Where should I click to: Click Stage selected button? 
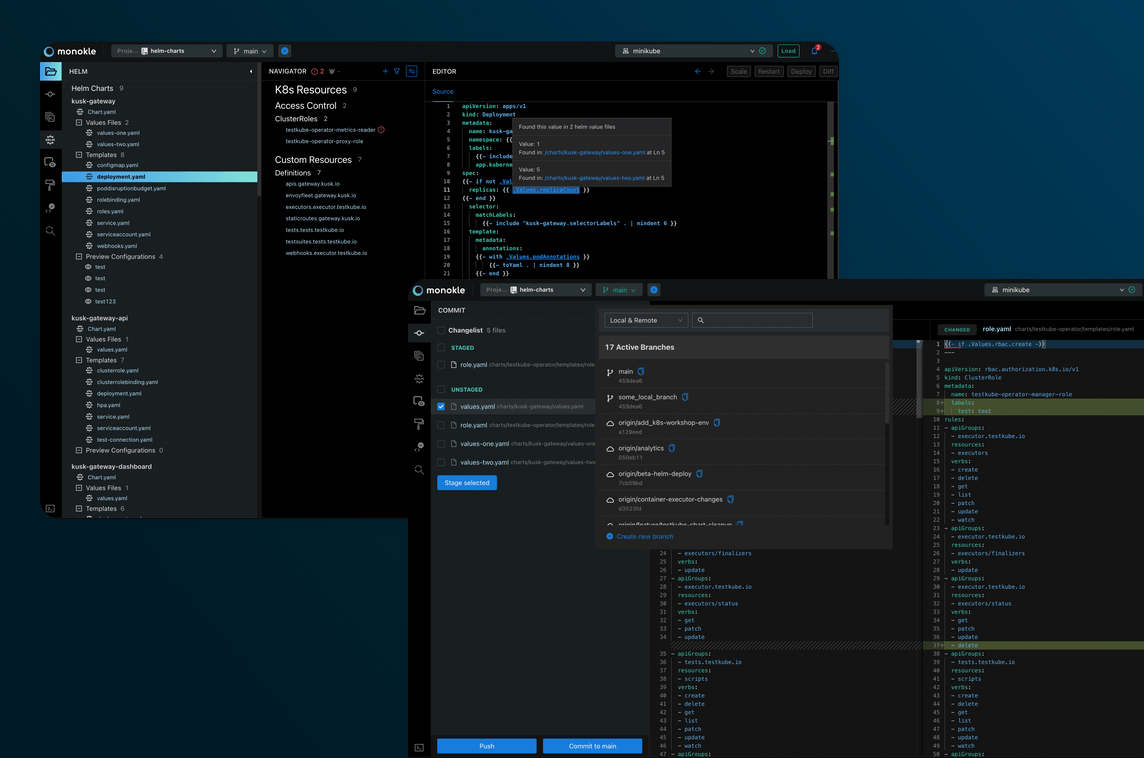(x=467, y=483)
